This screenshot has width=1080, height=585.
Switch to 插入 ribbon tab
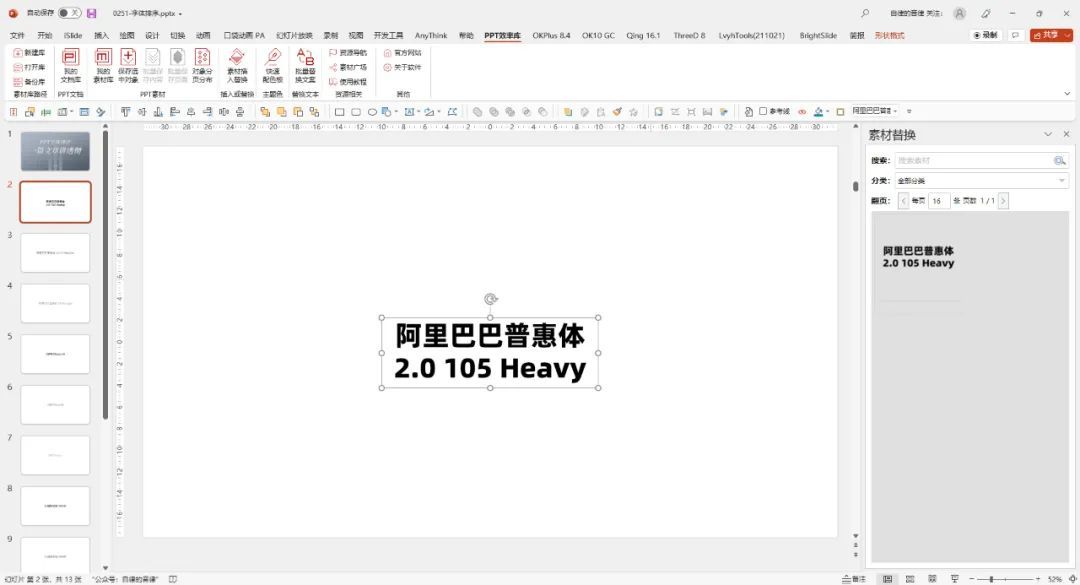click(x=101, y=35)
